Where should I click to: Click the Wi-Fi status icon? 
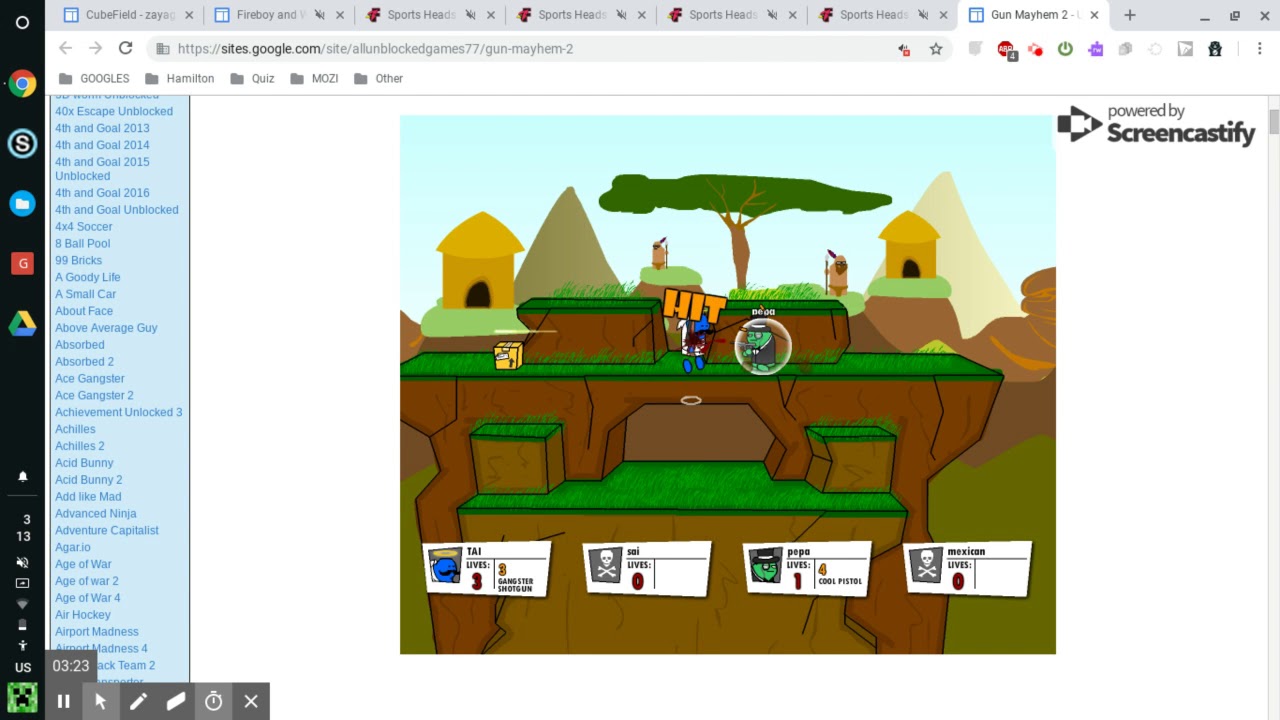(x=23, y=604)
